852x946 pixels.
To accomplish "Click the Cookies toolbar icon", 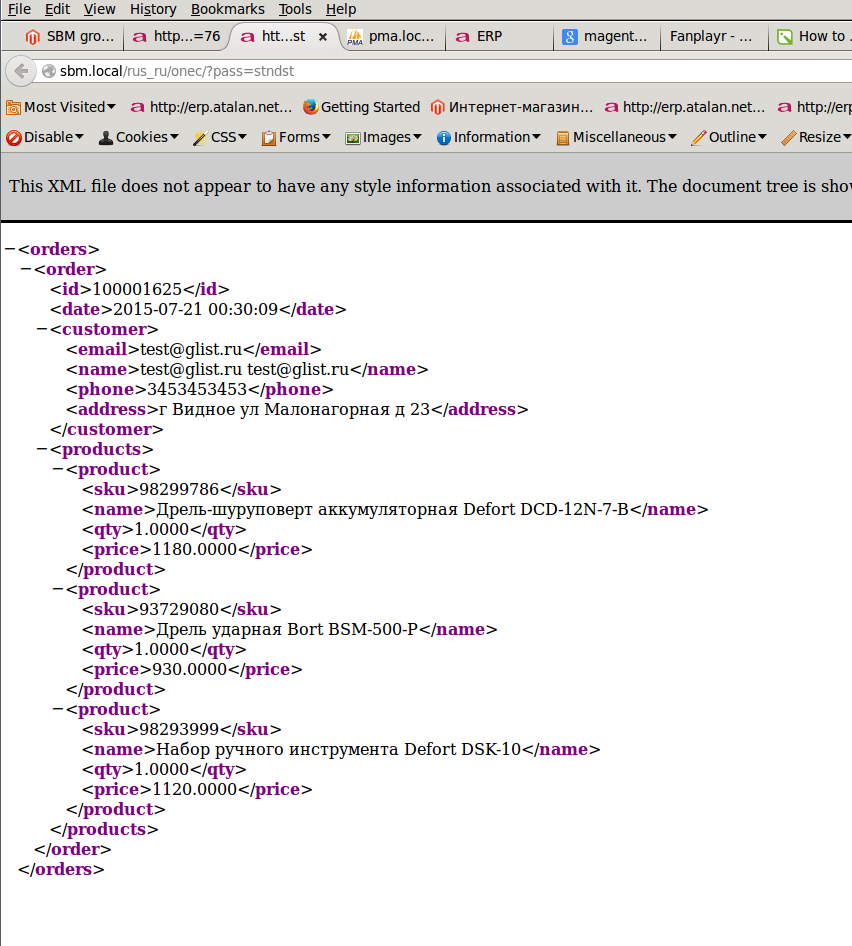I will [106, 138].
